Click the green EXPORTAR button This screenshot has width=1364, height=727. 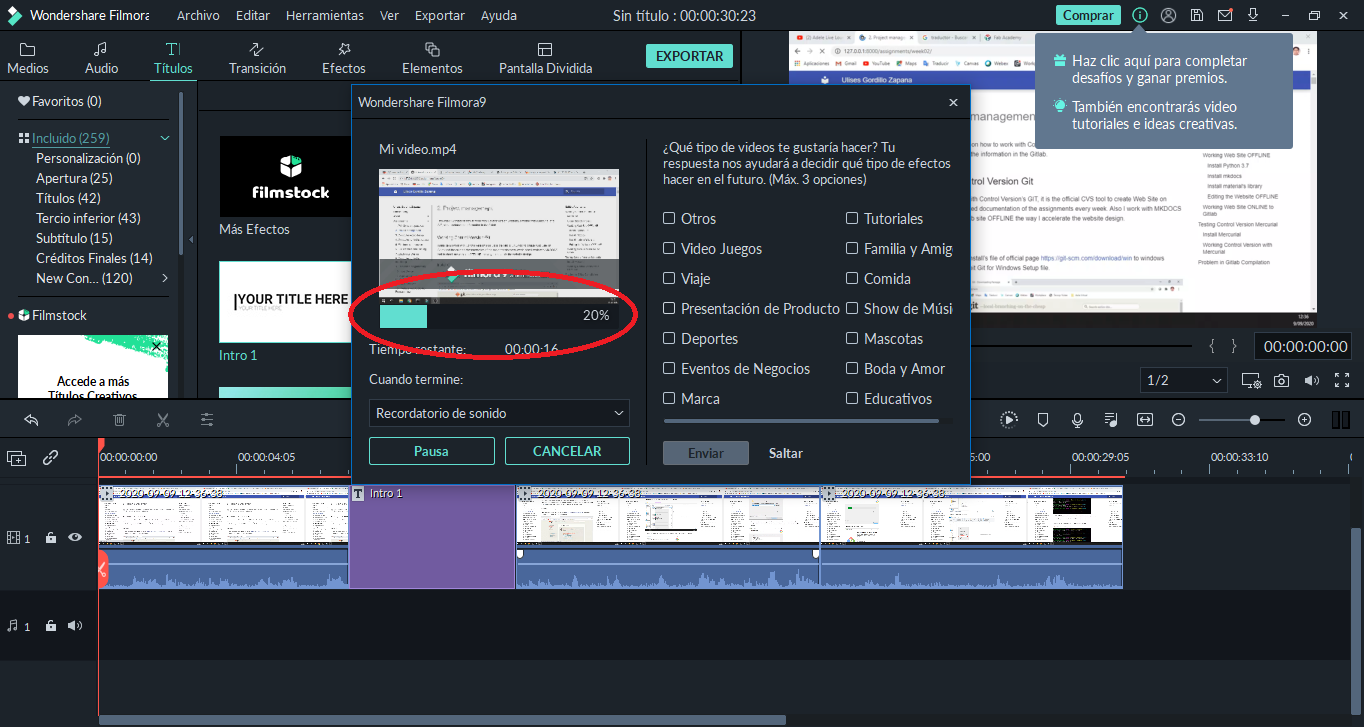click(x=689, y=56)
